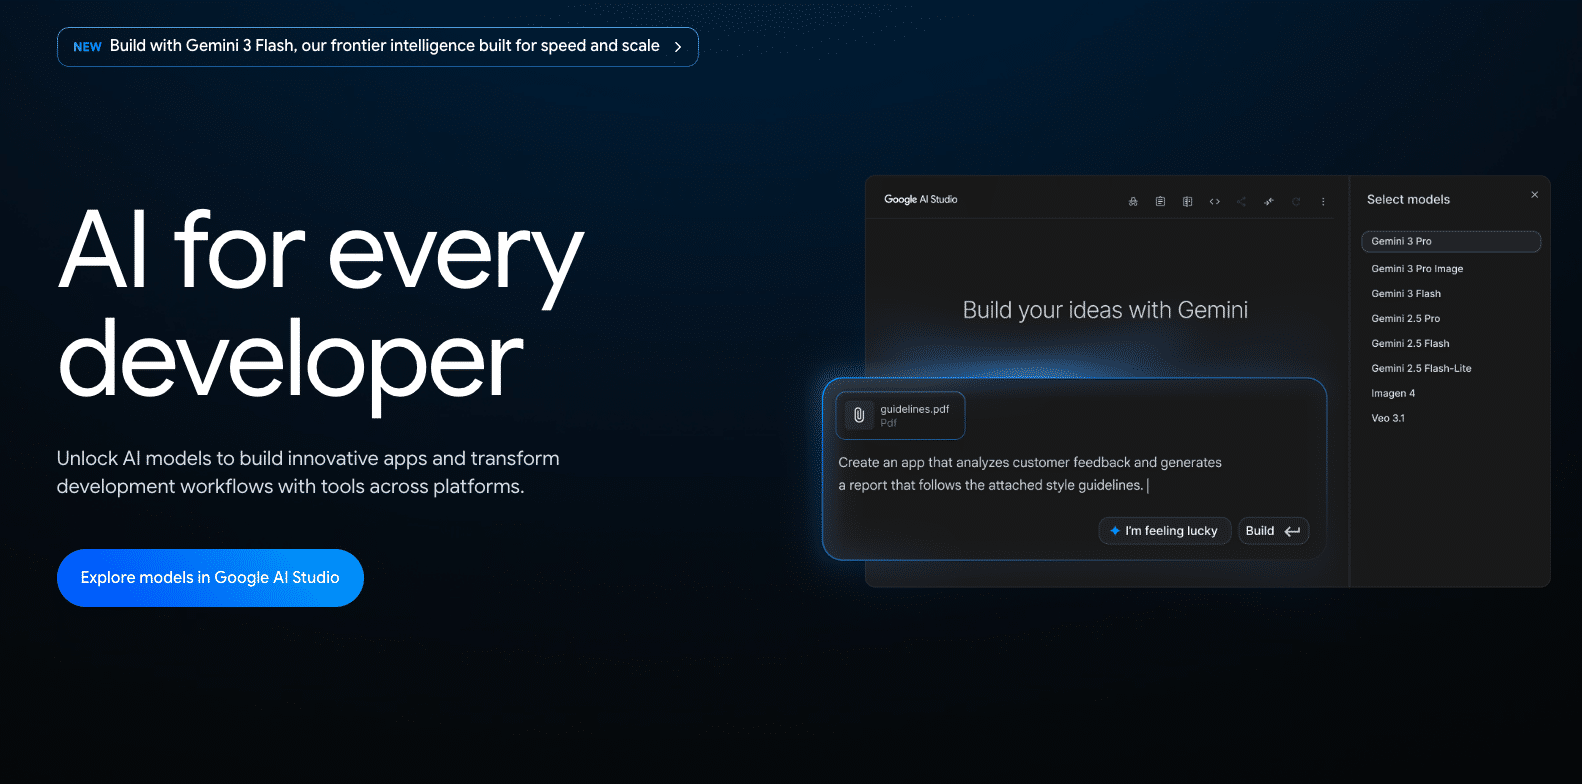Image resolution: width=1582 pixels, height=784 pixels.
Task: Open the three-dot more options menu
Action: [1323, 201]
